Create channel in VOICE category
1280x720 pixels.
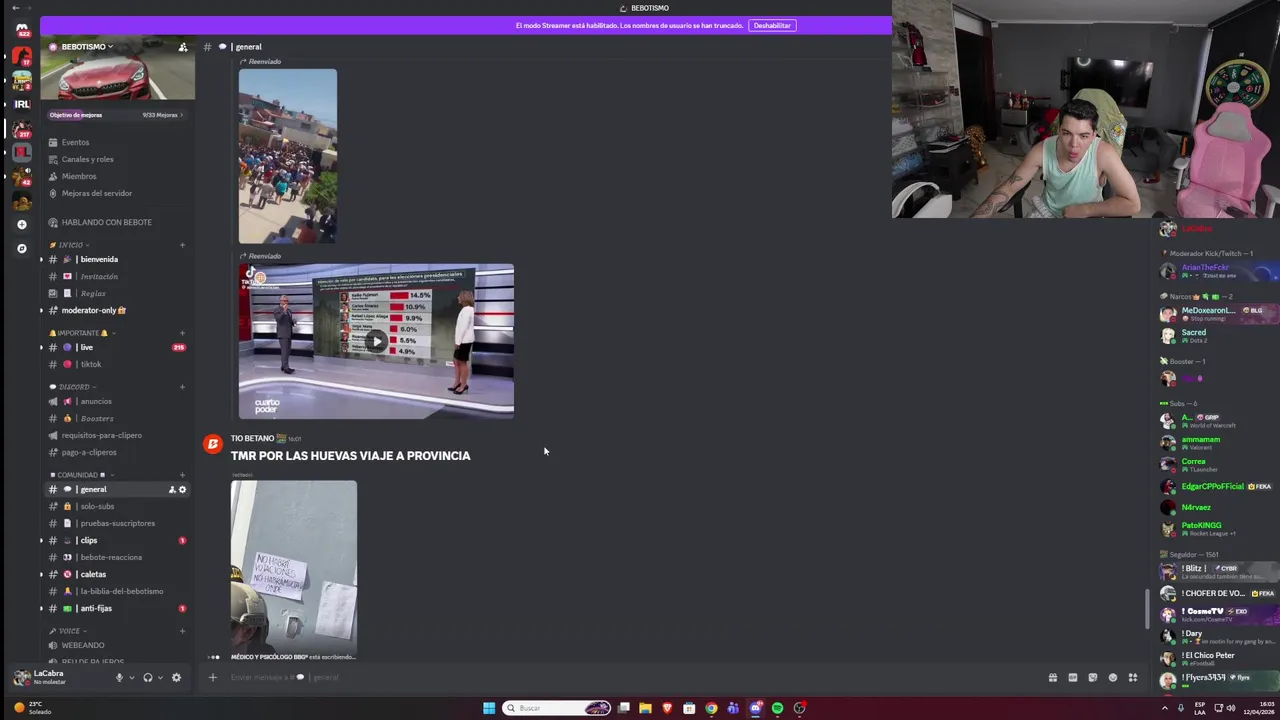click(182, 631)
